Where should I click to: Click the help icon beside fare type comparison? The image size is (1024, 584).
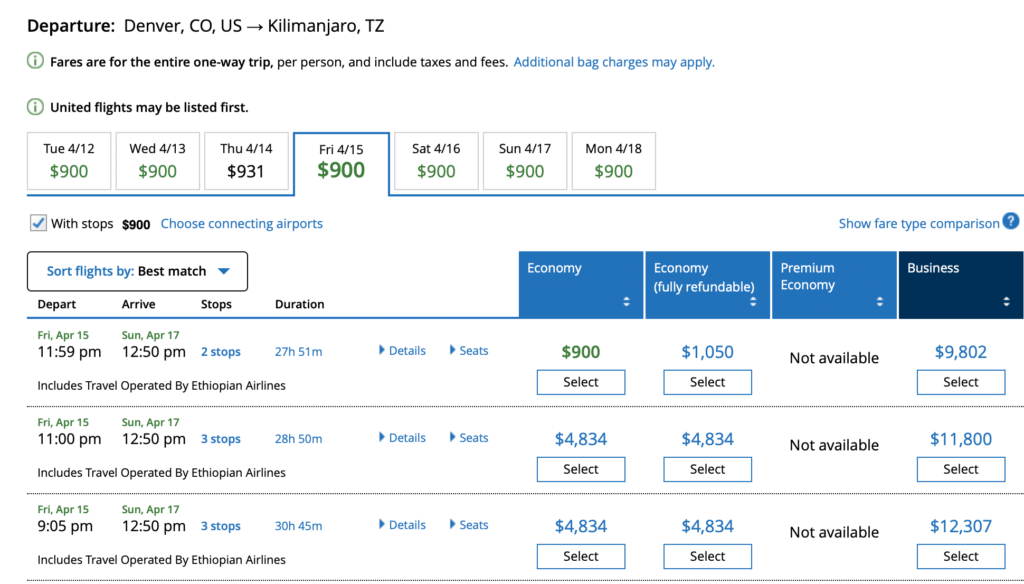[1011, 222]
